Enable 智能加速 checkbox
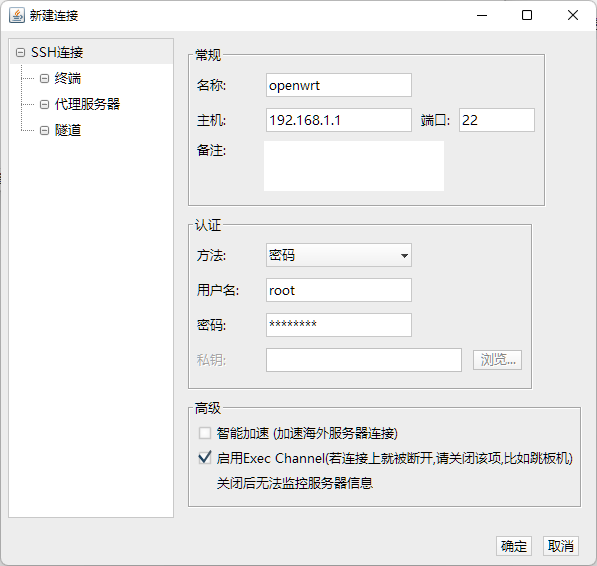Image resolution: width=597 pixels, height=566 pixels. [205, 433]
